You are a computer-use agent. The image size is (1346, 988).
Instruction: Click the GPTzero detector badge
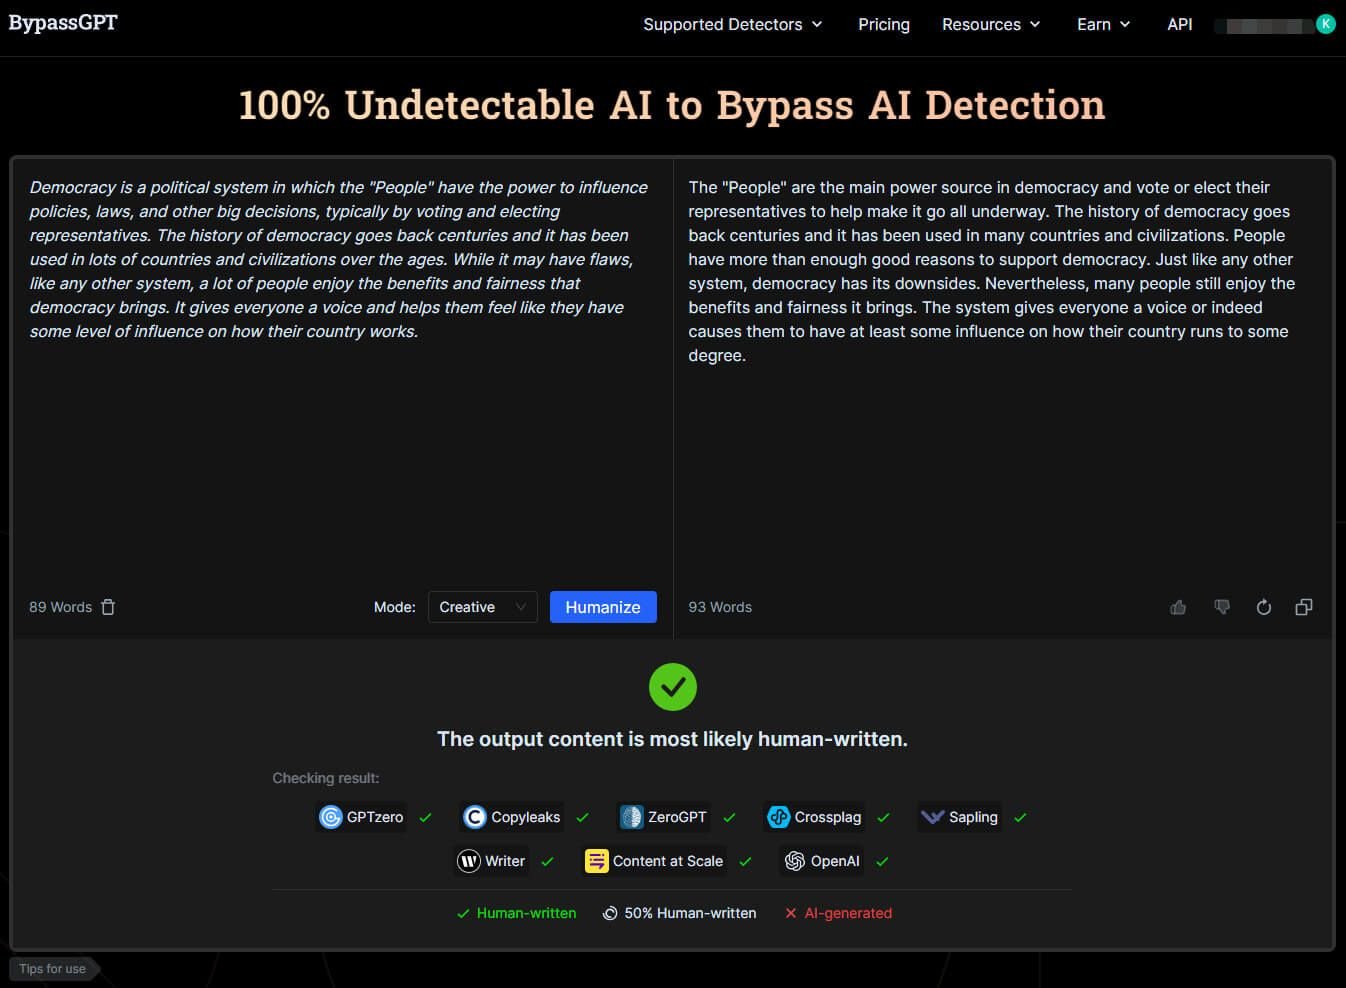coord(361,817)
